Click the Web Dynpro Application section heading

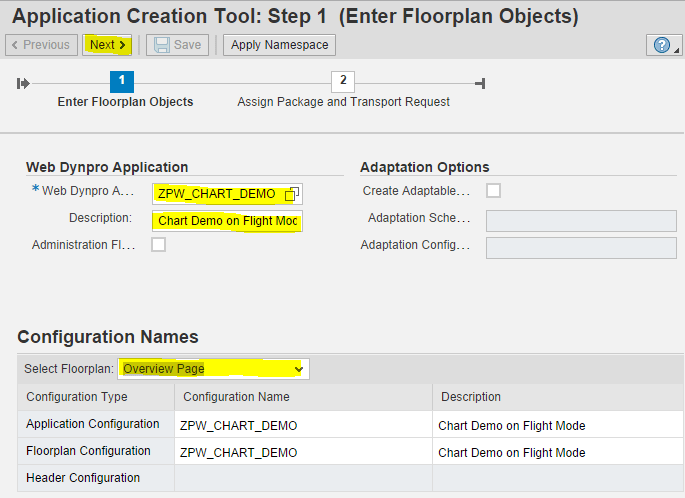click(107, 167)
